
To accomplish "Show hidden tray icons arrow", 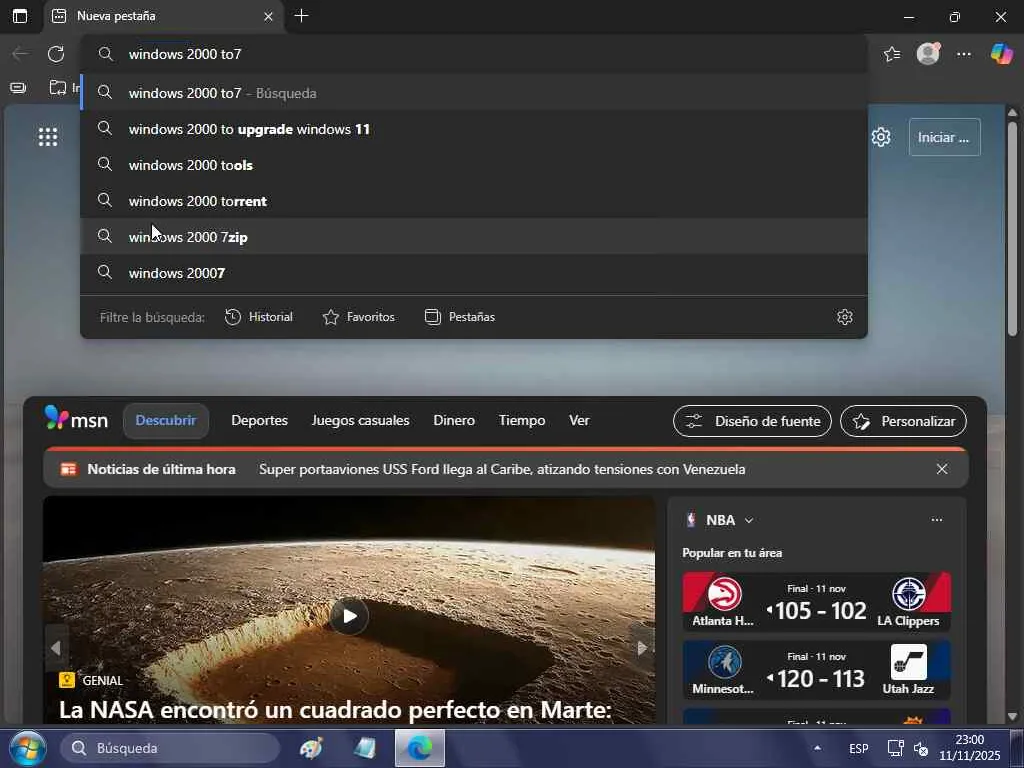I will [x=817, y=748].
